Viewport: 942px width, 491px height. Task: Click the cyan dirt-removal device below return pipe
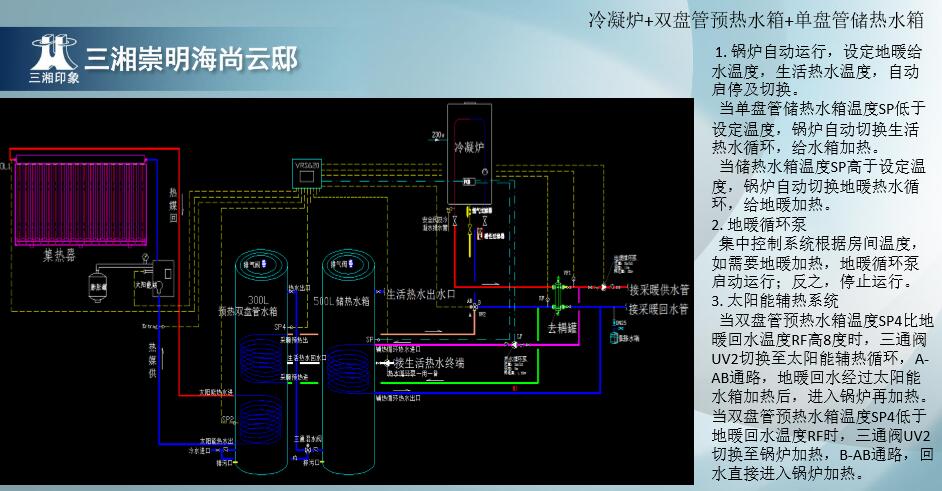click(615, 337)
